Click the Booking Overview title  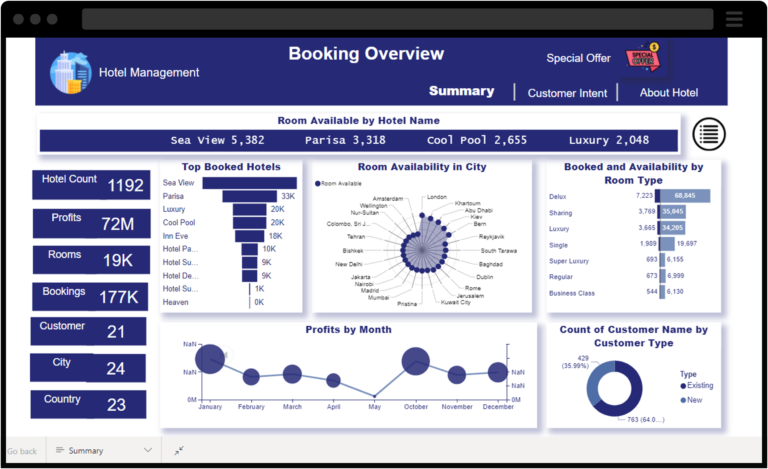click(x=366, y=54)
